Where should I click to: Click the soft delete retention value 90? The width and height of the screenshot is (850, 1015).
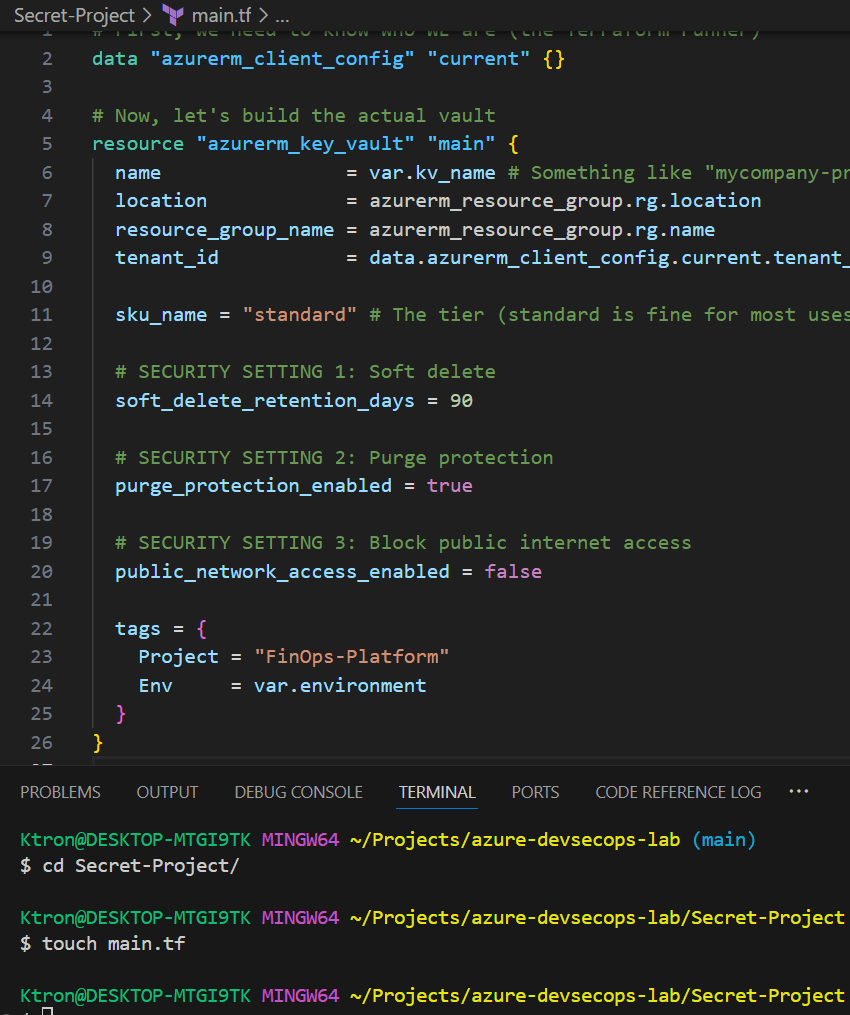pyautogui.click(x=461, y=401)
